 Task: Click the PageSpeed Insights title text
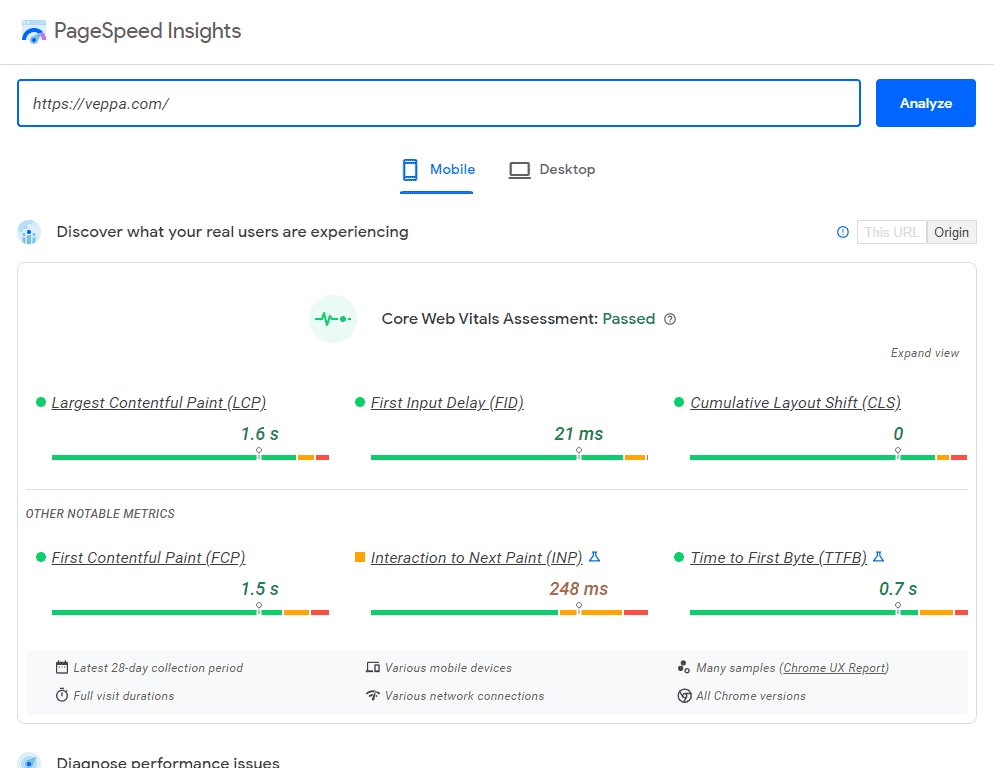tap(147, 31)
